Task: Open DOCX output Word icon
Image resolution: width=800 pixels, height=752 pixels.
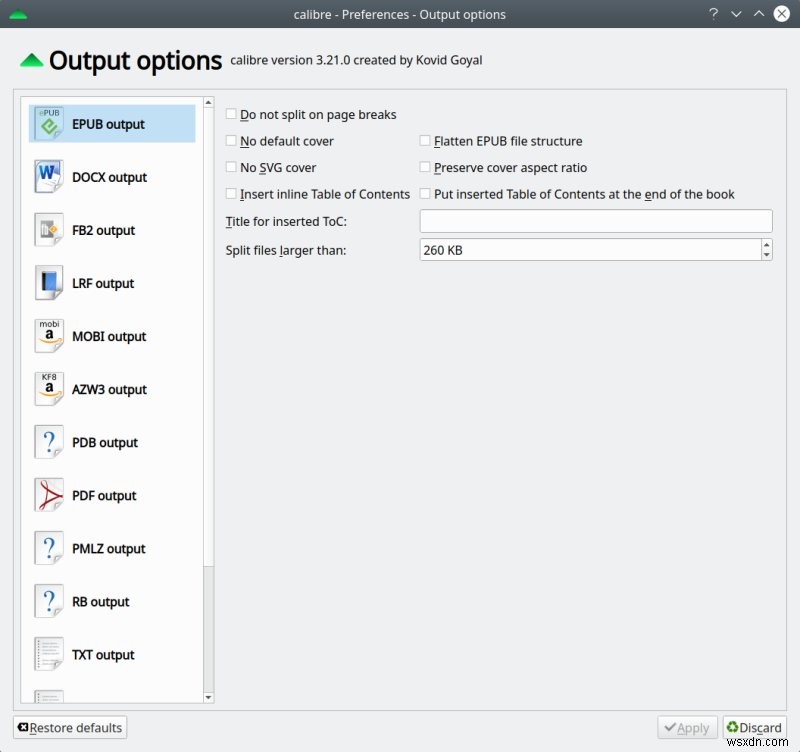Action: click(x=49, y=177)
